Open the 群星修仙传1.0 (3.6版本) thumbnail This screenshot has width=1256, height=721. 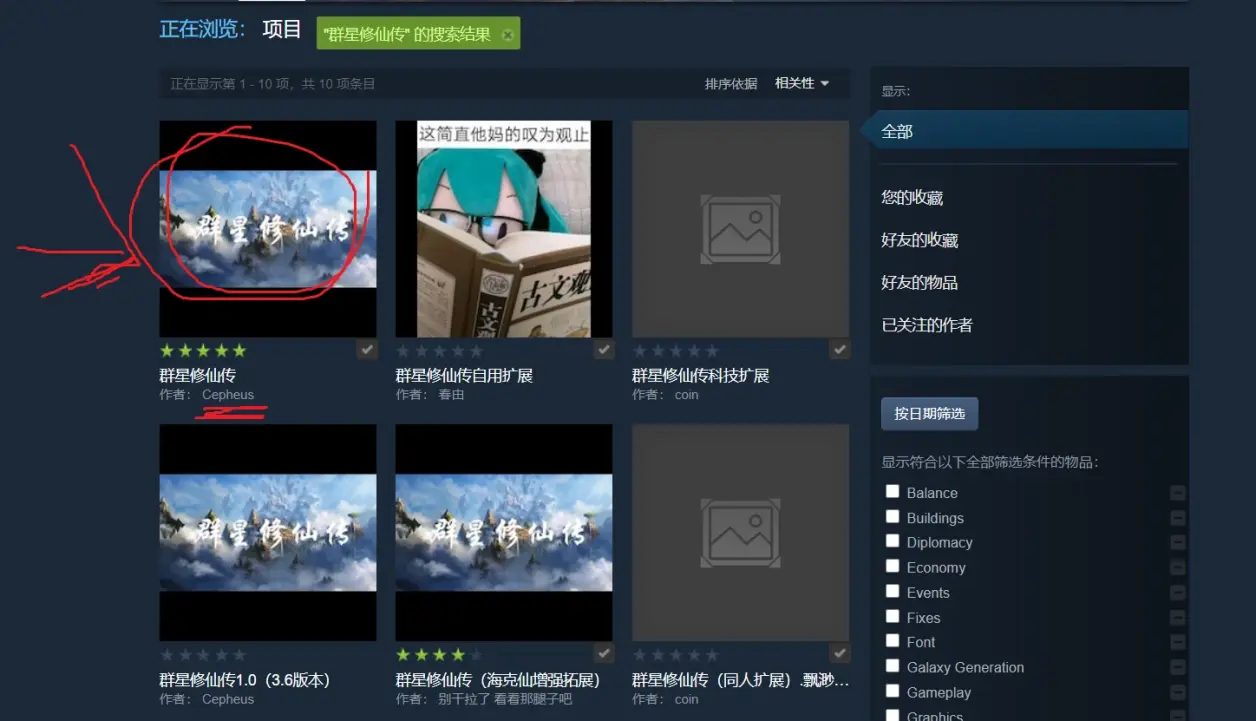pos(268,532)
